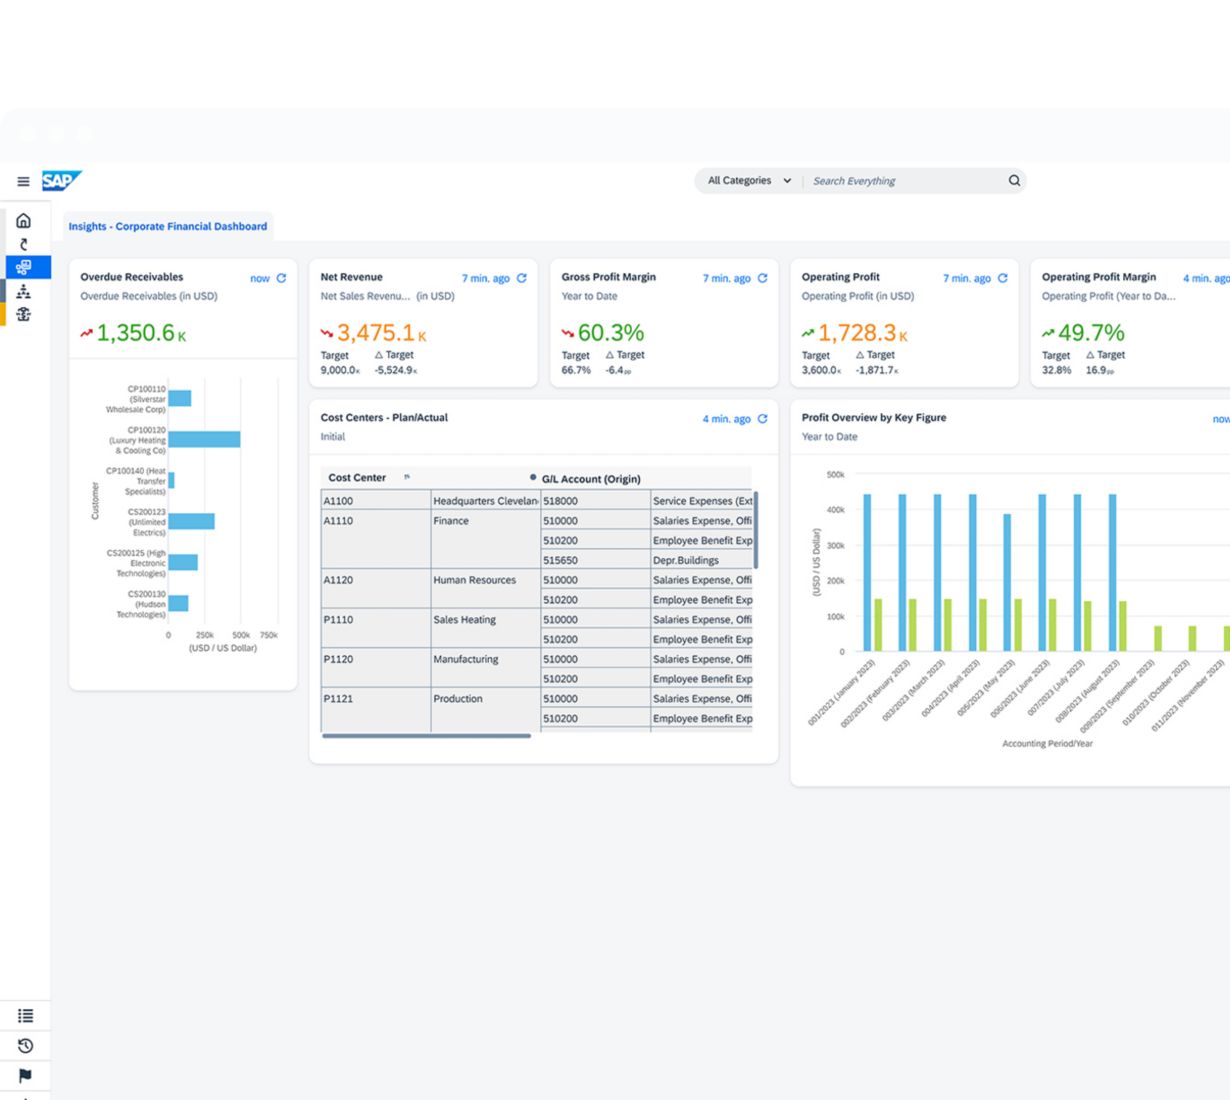This screenshot has width=1230, height=1100.
Task: Open the flag icon in sidebar
Action: tap(25, 1076)
